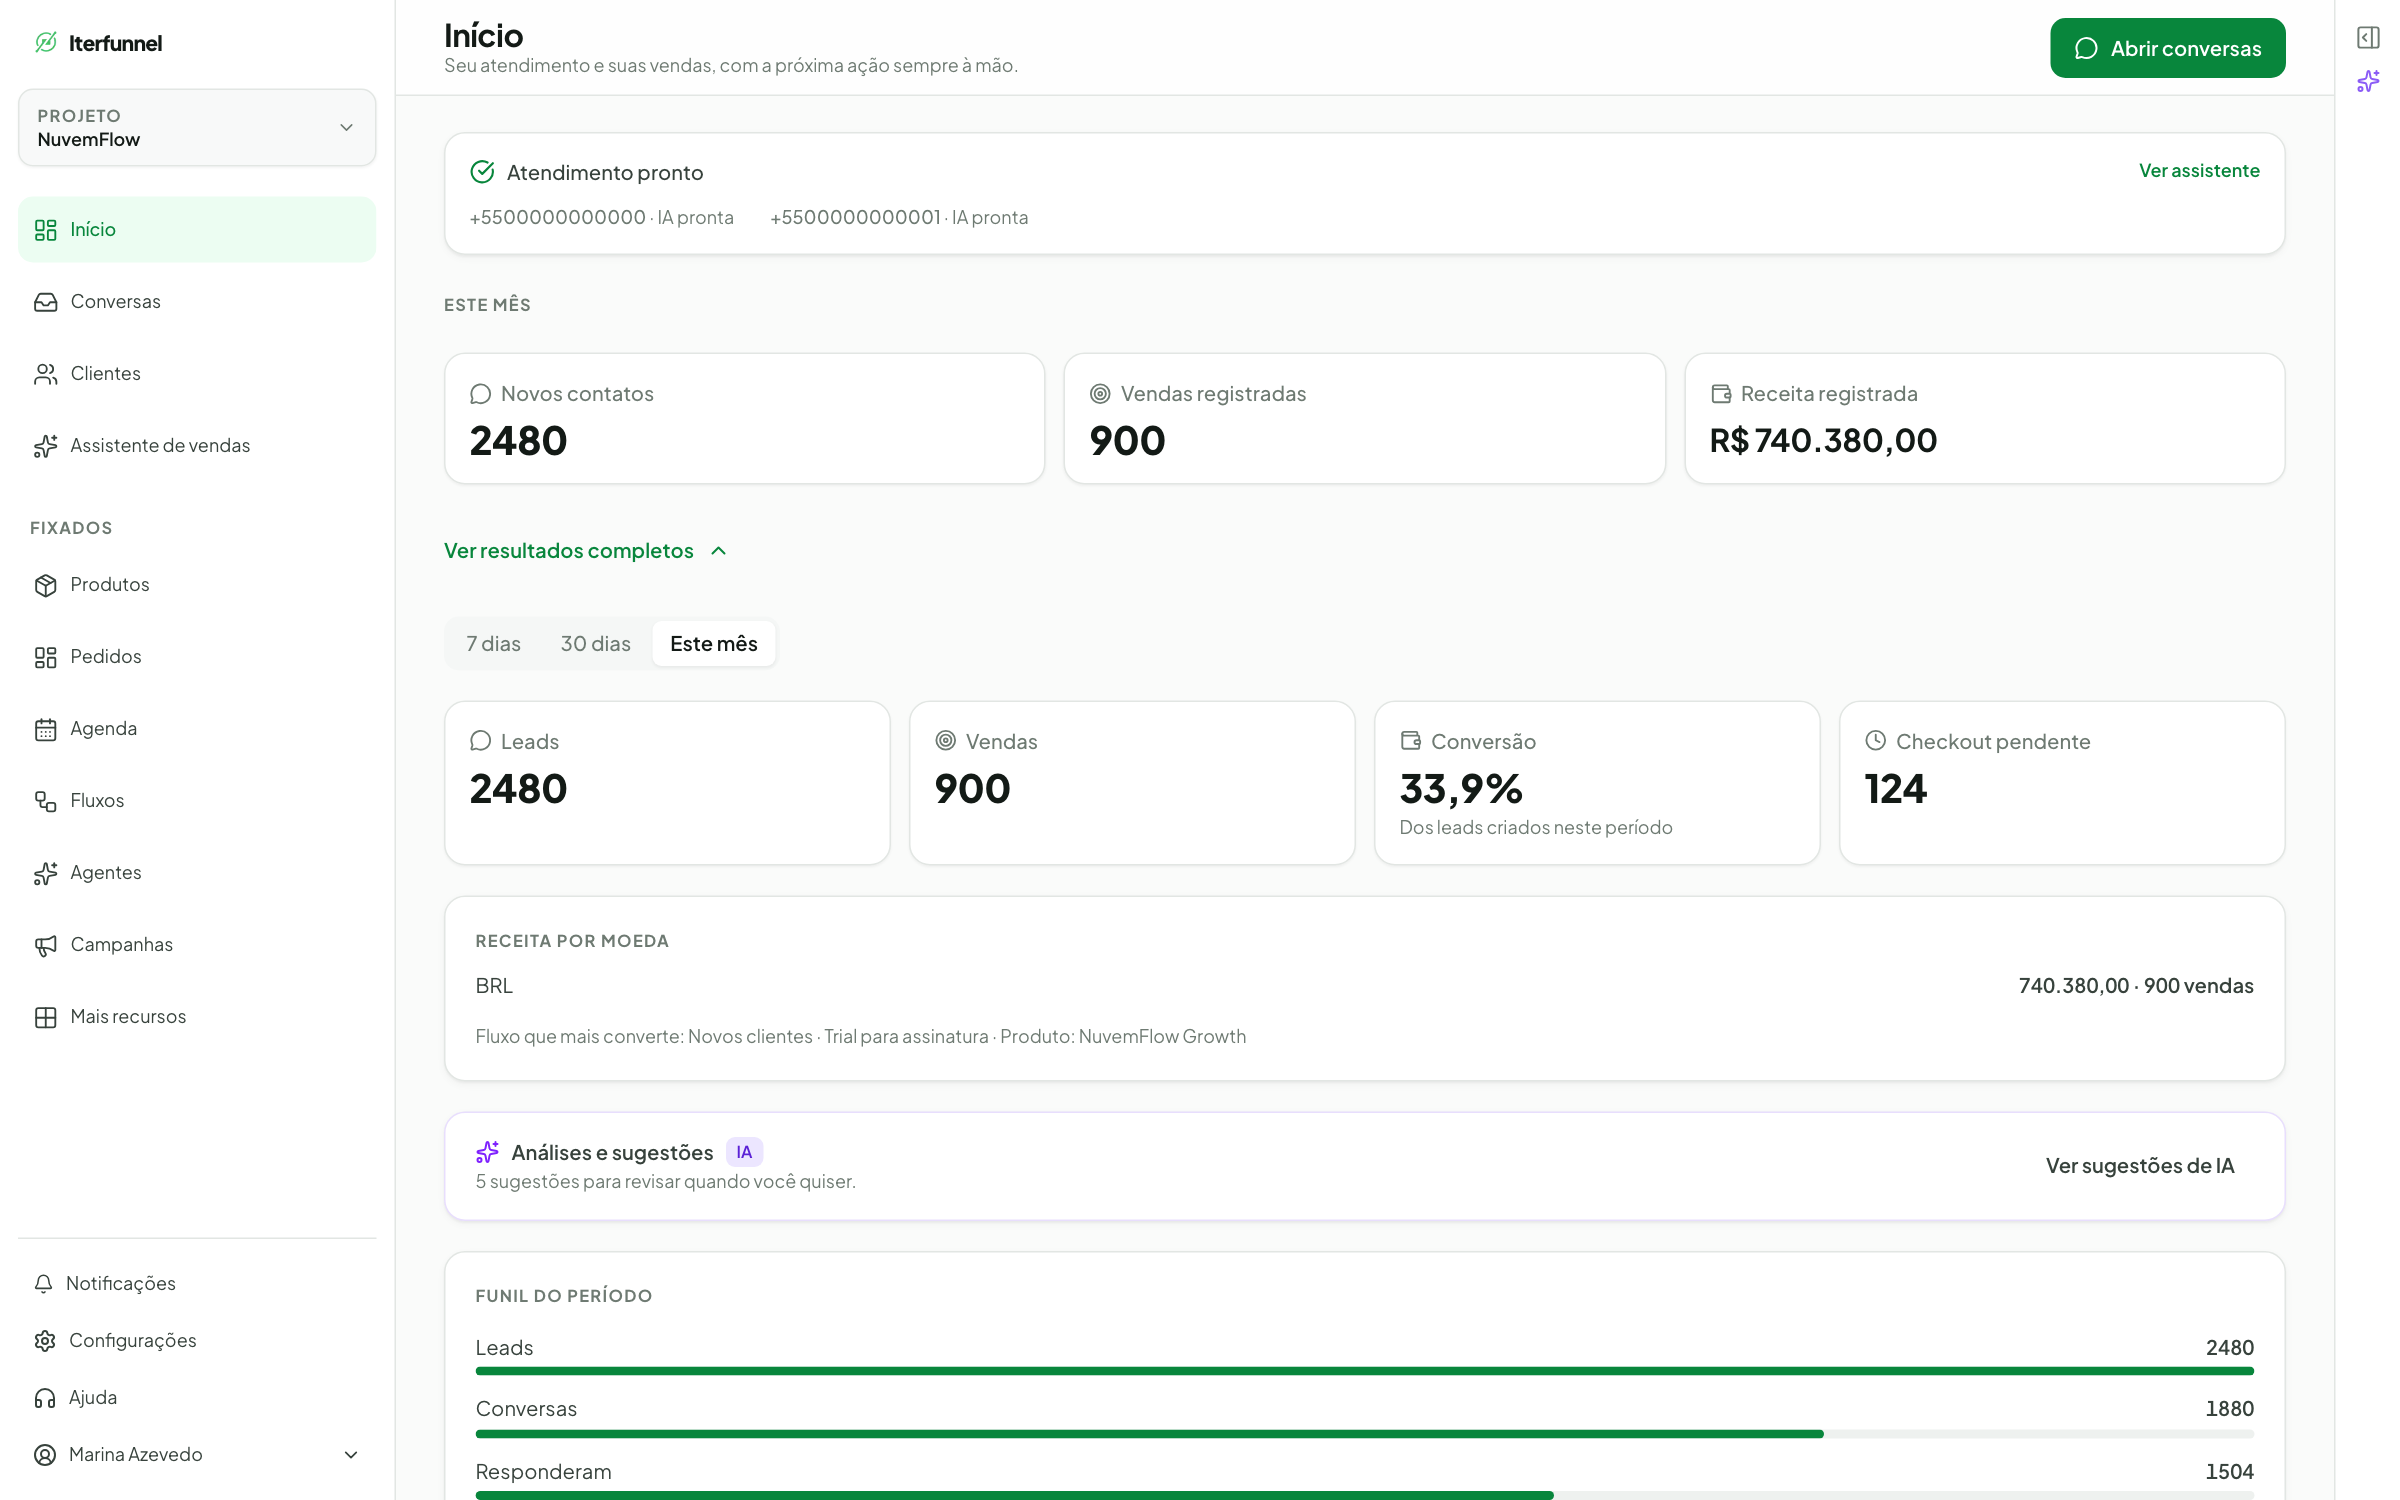Expand the Marina Azevedo account menu chevron
This screenshot has height=1500, width=2400.
pyautogui.click(x=351, y=1454)
